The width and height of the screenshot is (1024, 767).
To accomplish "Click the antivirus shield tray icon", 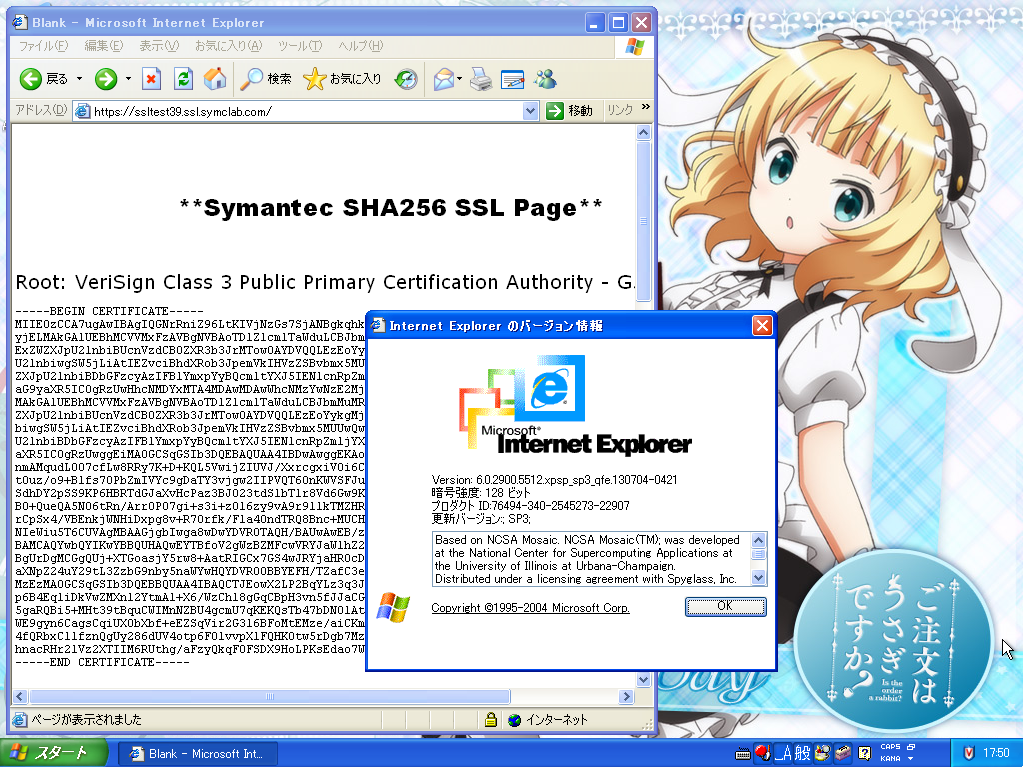I will (x=969, y=753).
